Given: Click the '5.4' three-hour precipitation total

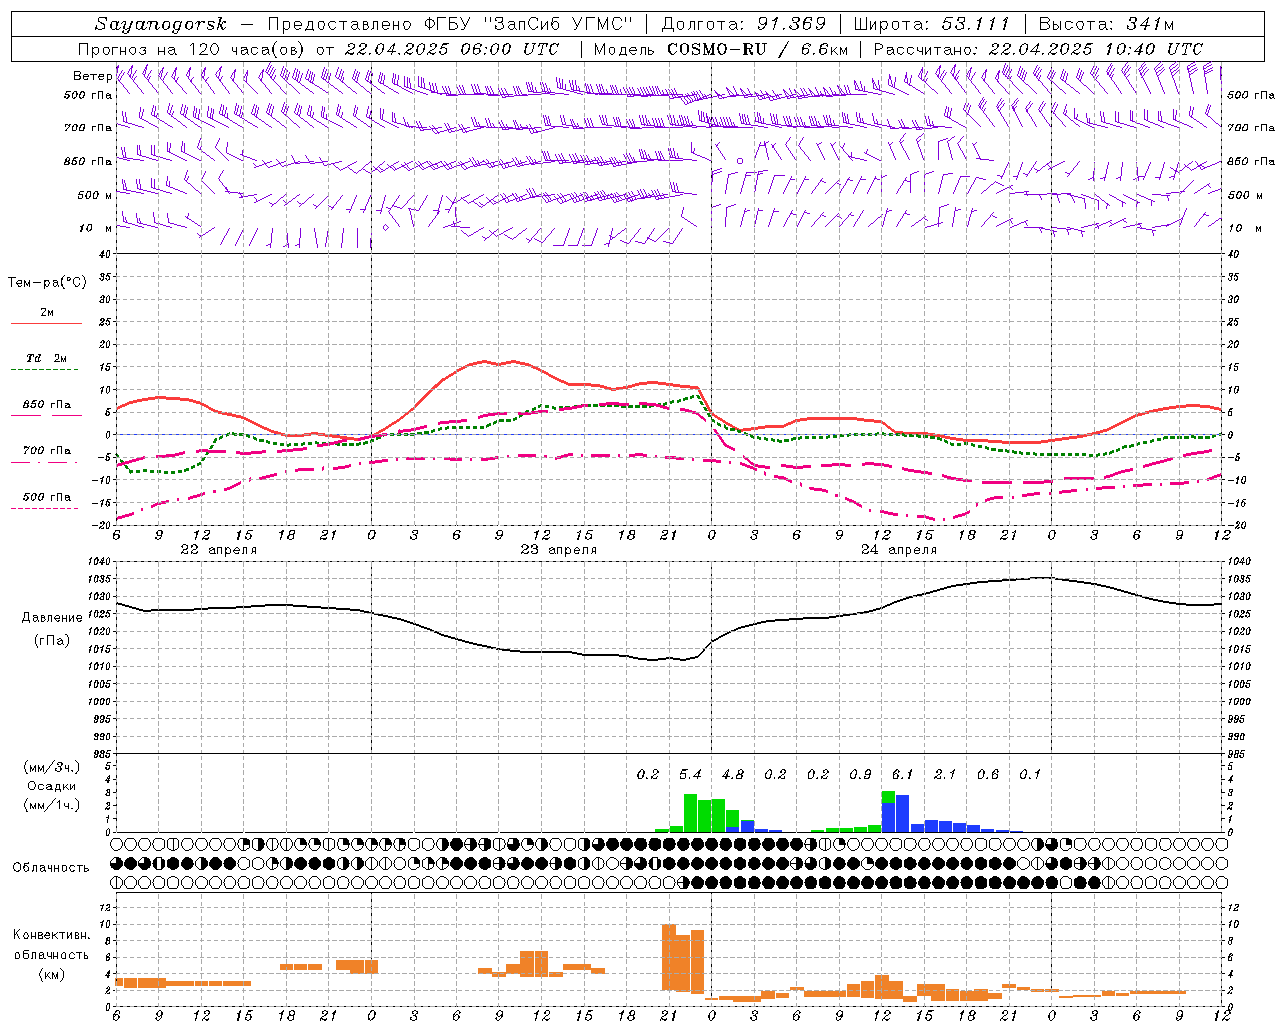Looking at the screenshot, I should 691,775.
